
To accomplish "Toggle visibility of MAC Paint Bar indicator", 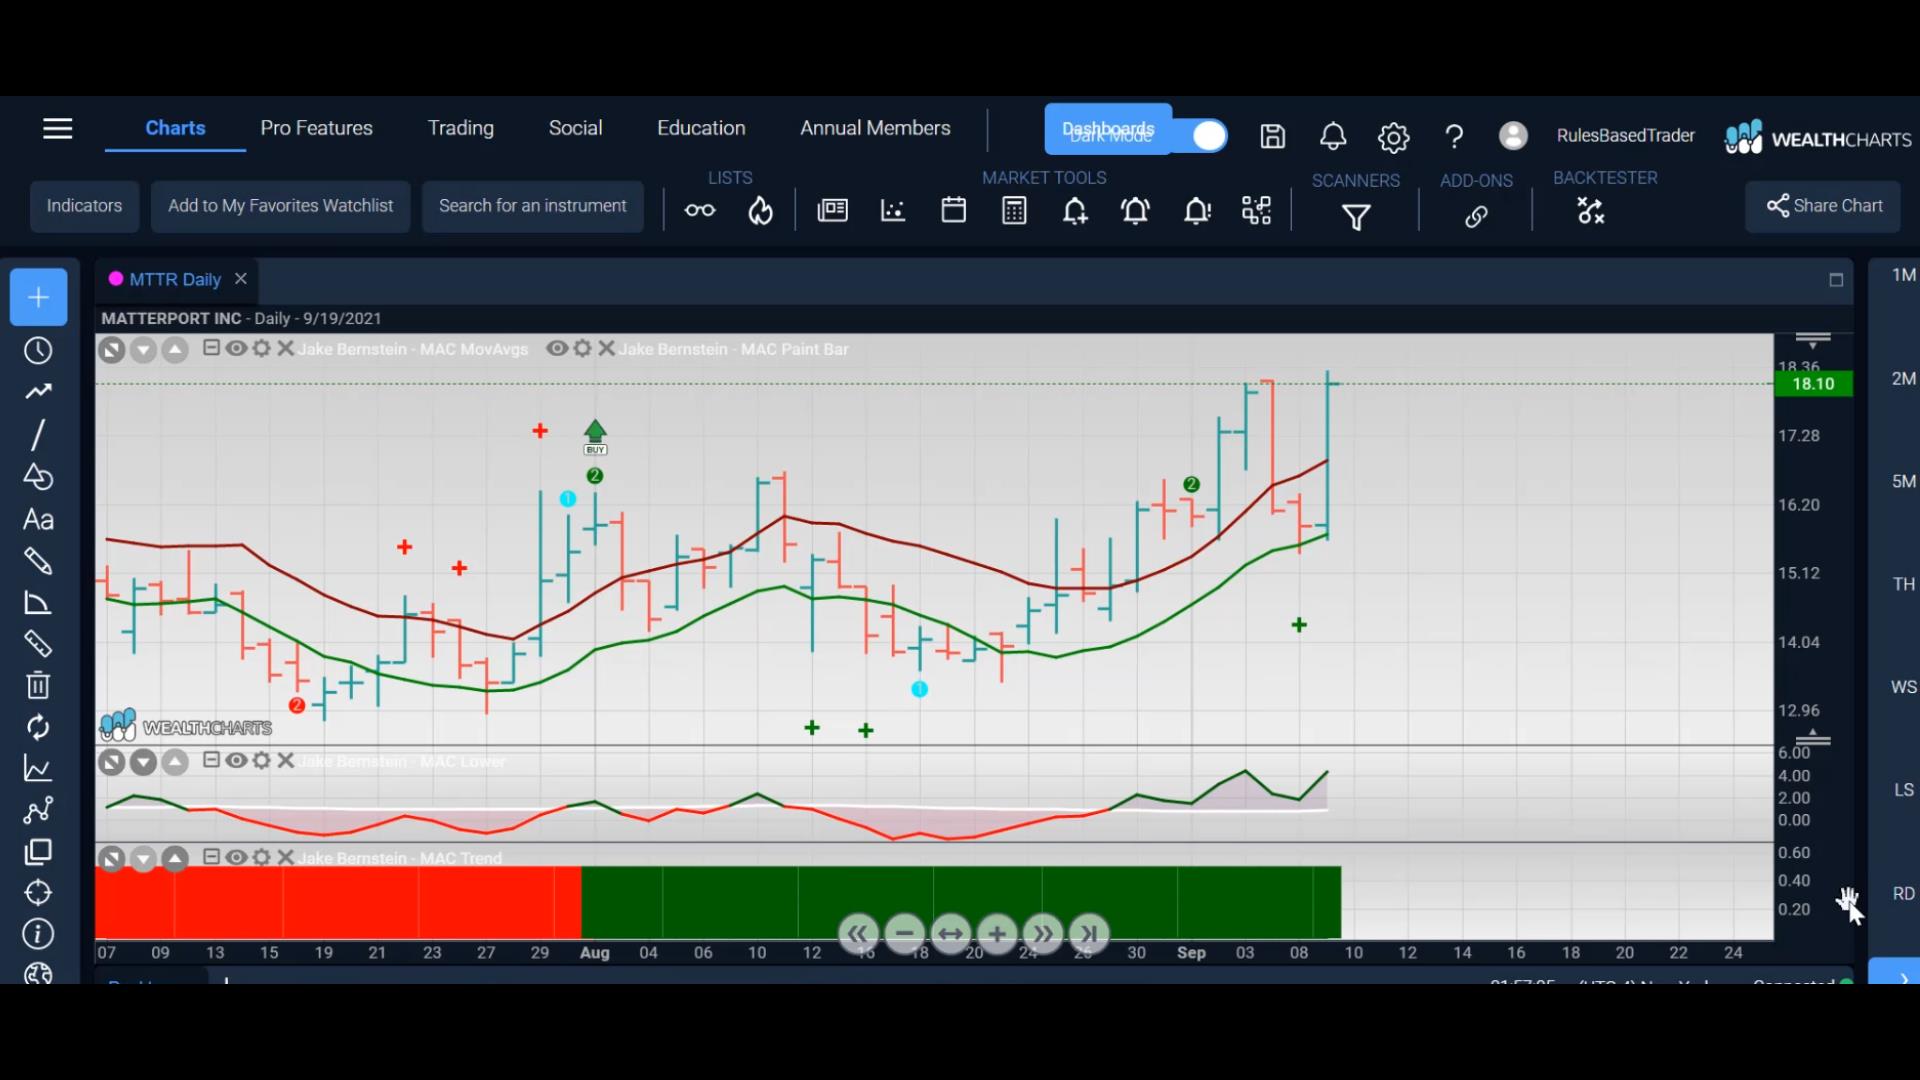I will pyautogui.click(x=557, y=348).
